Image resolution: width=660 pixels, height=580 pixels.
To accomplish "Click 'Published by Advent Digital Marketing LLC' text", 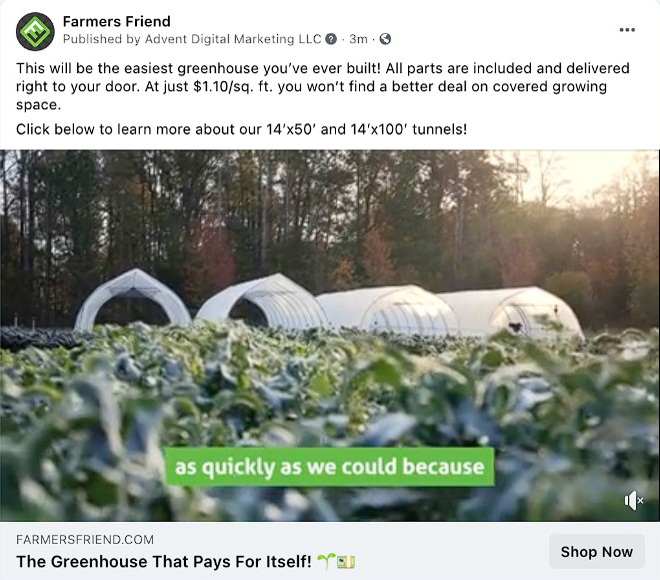I will (192, 39).
